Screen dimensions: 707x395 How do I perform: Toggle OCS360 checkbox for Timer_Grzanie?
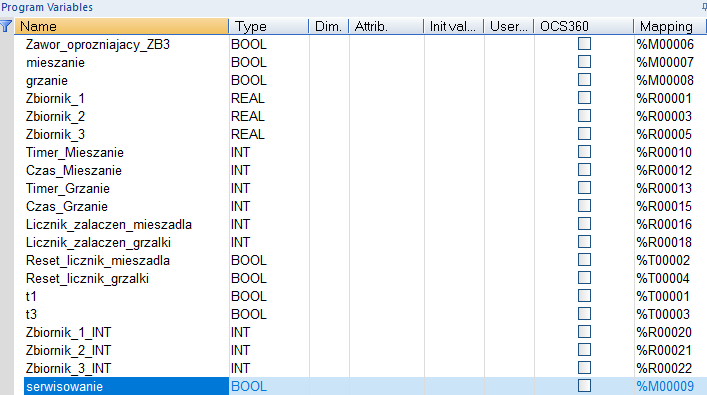pyautogui.click(x=584, y=188)
